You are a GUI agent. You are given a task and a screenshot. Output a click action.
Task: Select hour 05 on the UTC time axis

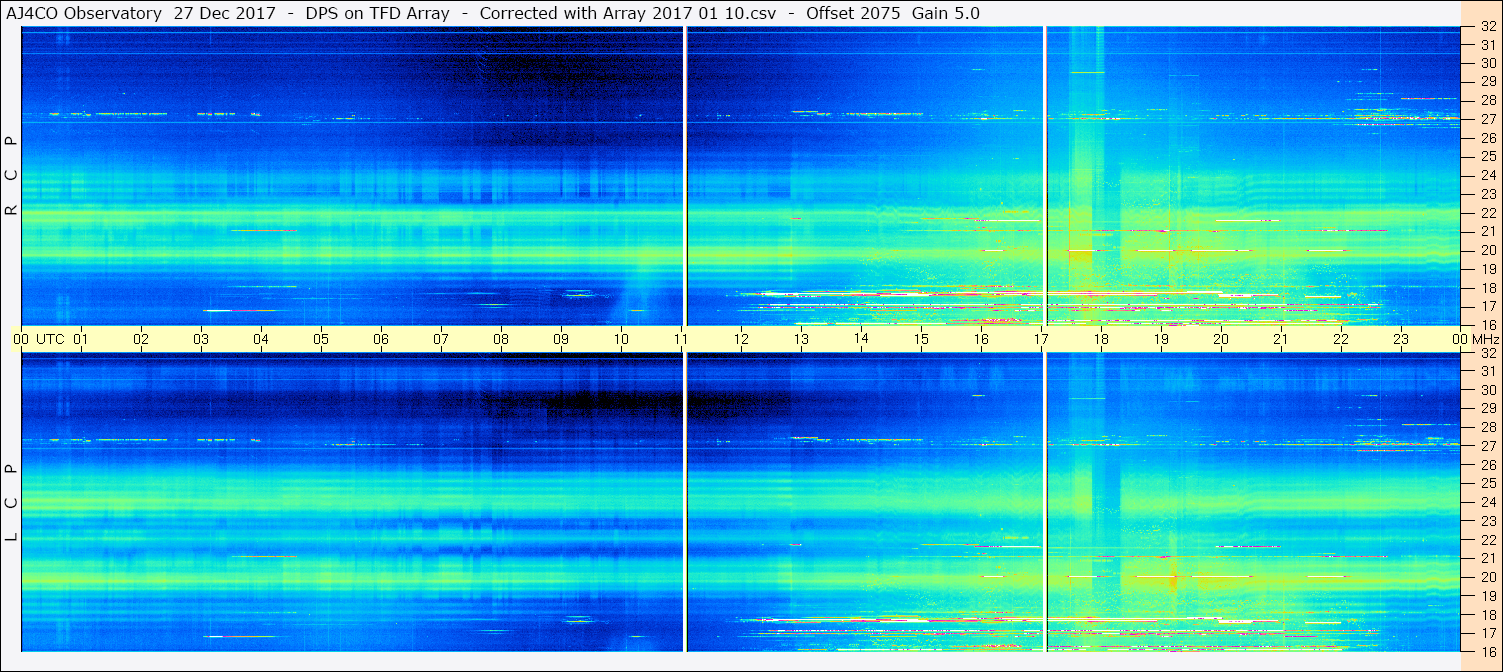point(321,339)
